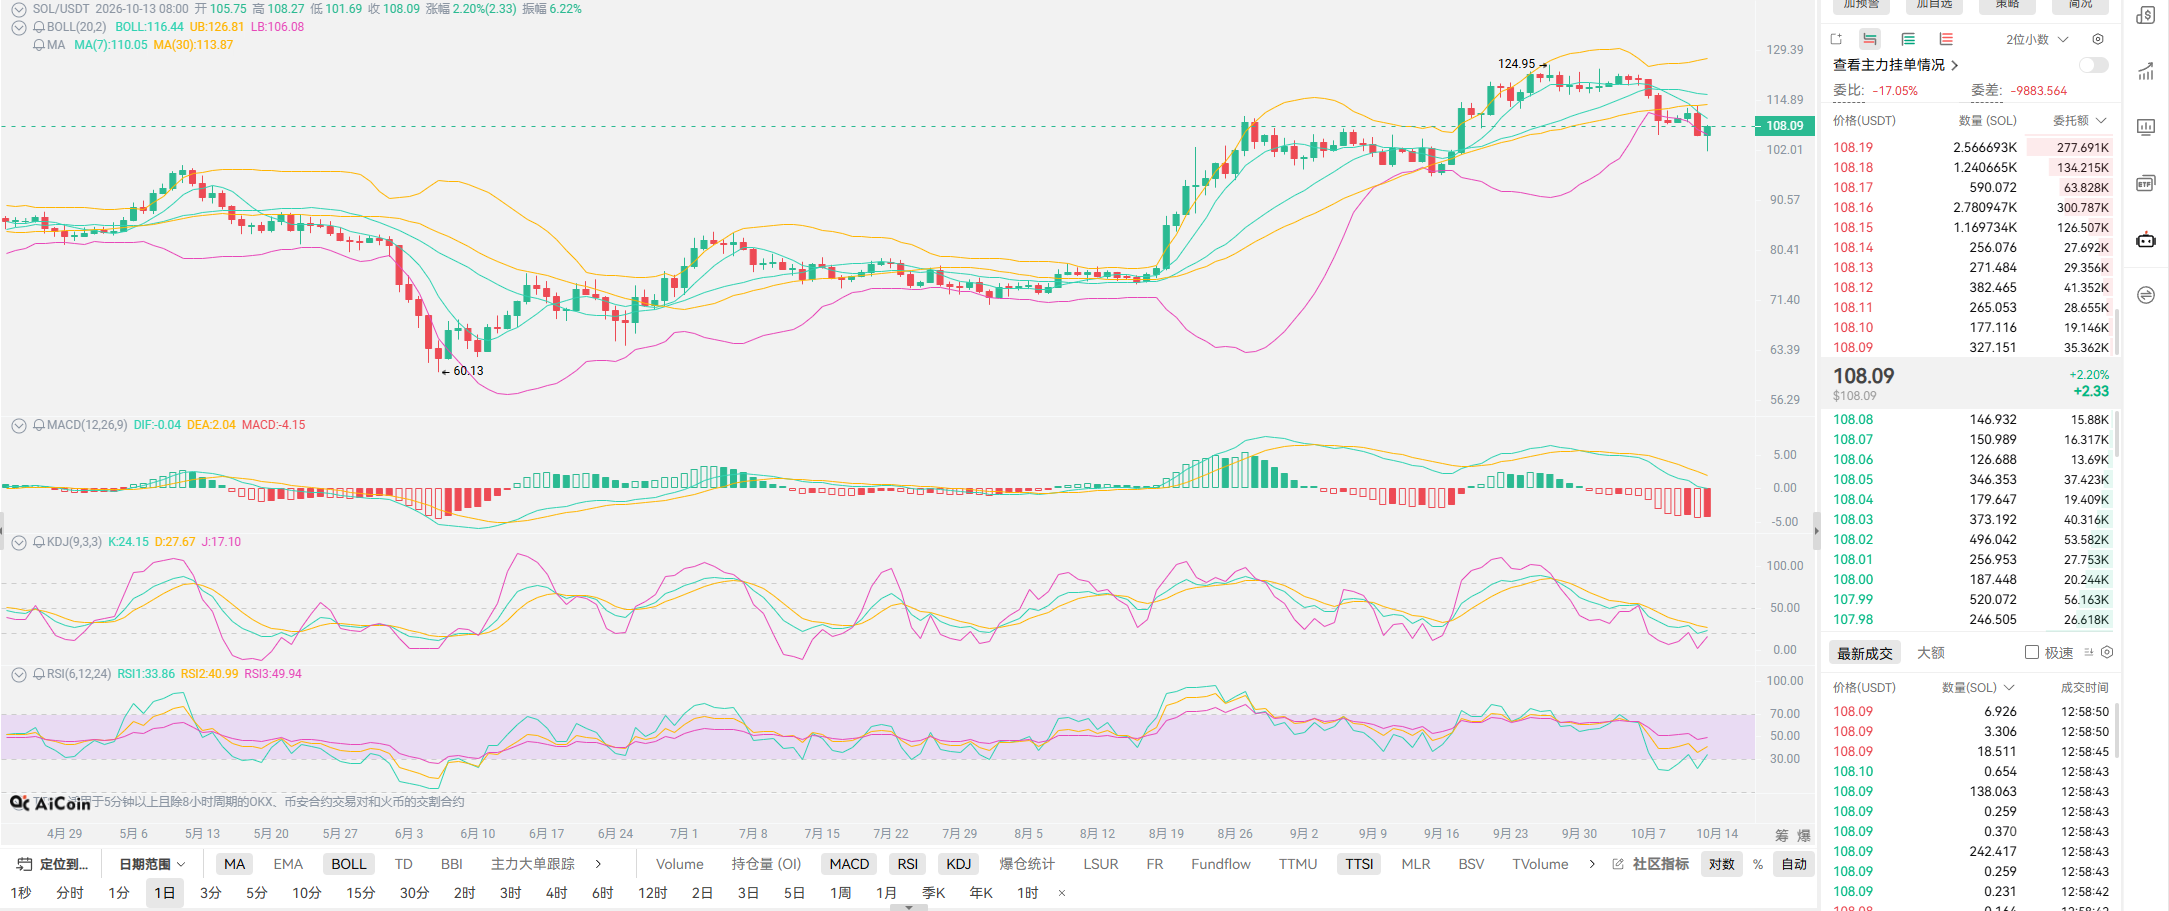Open 数量(SOL) dropdown in latest trades
This screenshot has width=2169, height=911.
click(1977, 687)
